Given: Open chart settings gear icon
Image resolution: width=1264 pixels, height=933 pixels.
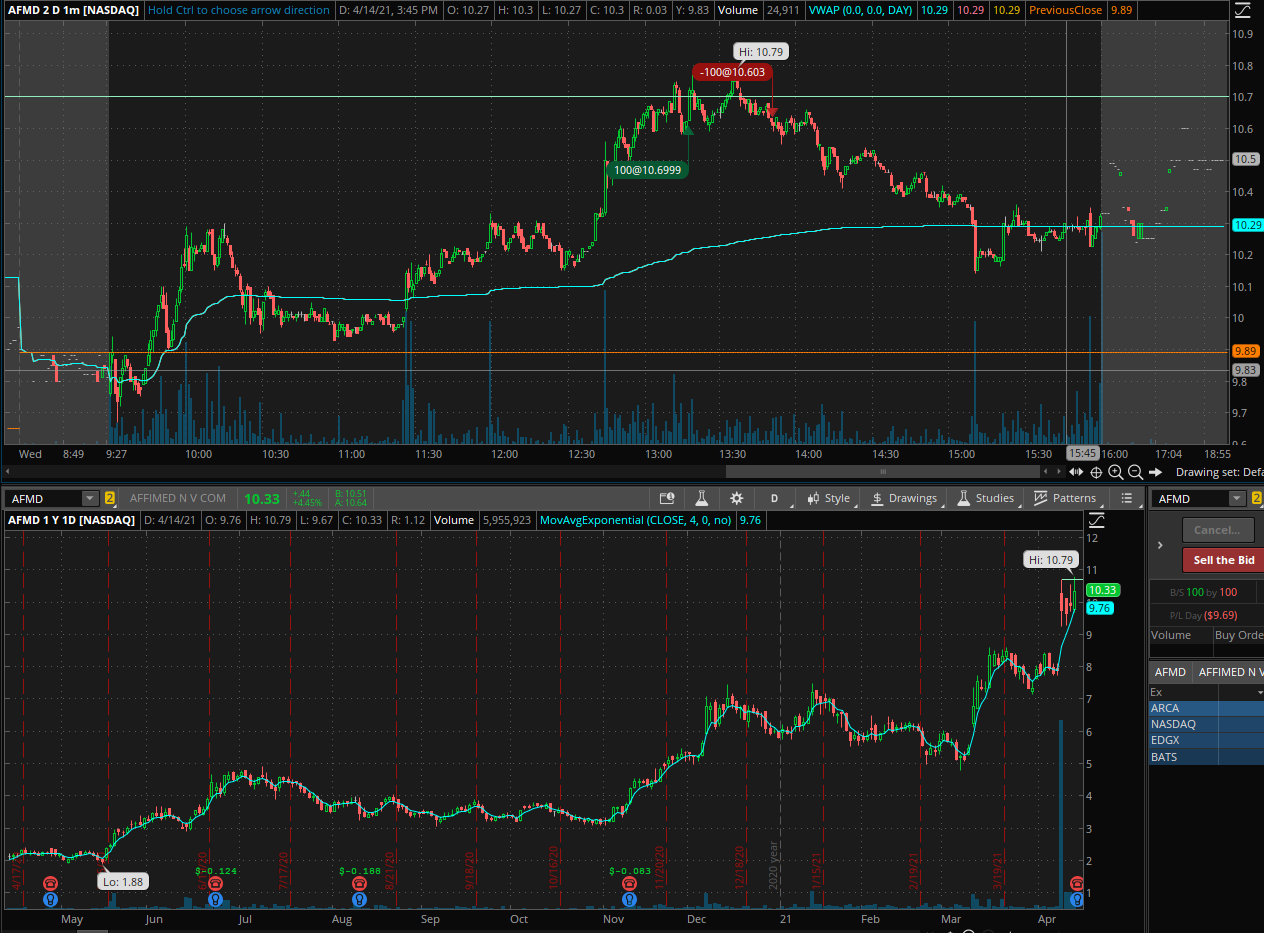Looking at the screenshot, I should tap(737, 498).
